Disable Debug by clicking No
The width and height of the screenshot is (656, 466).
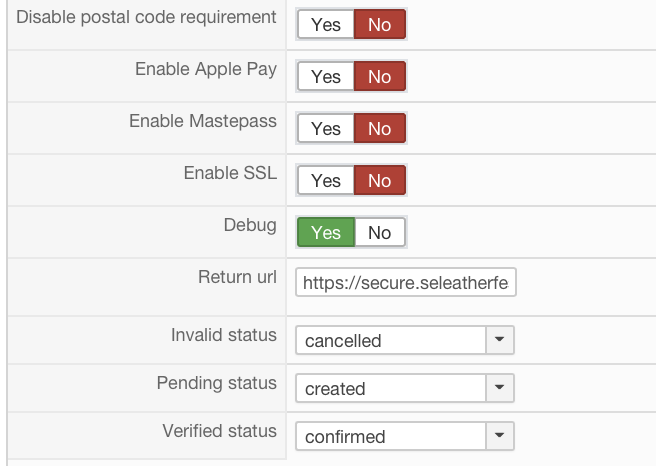380,232
